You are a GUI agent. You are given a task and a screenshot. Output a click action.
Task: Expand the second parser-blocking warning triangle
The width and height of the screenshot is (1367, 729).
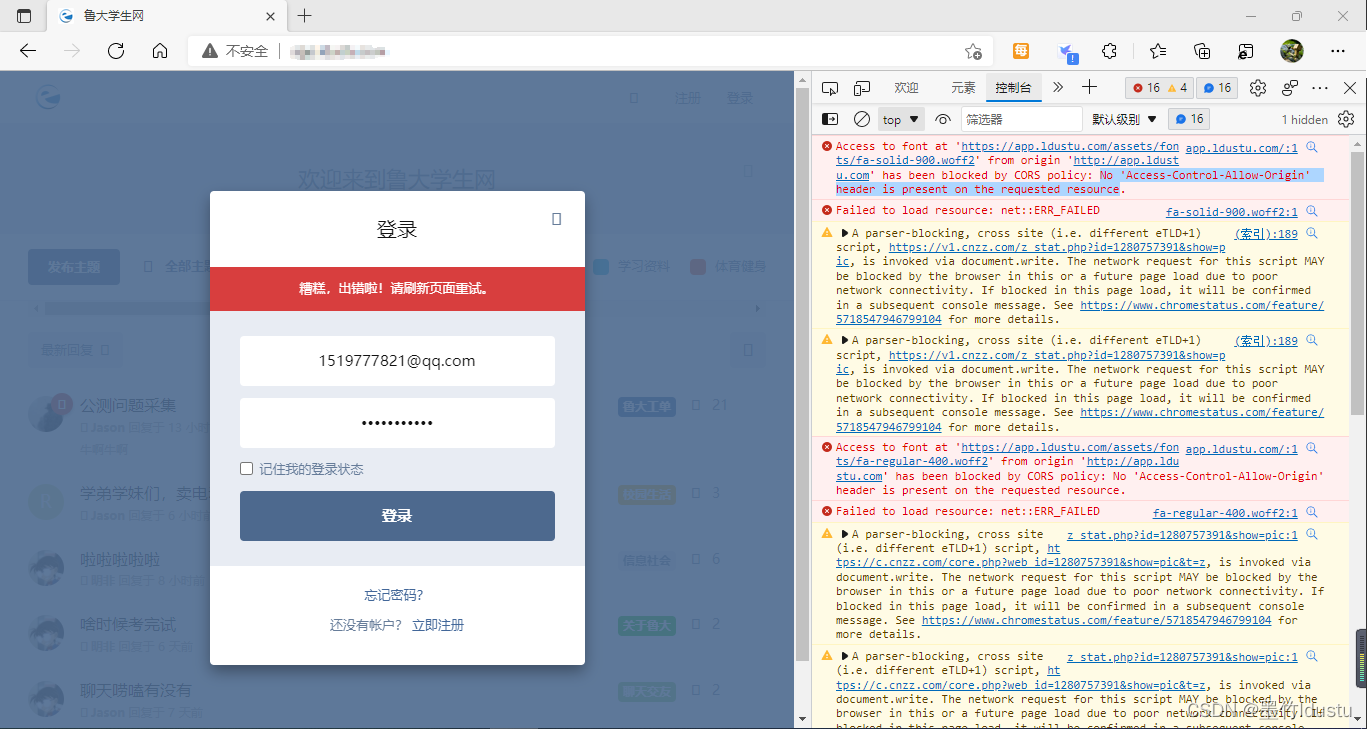(844, 340)
